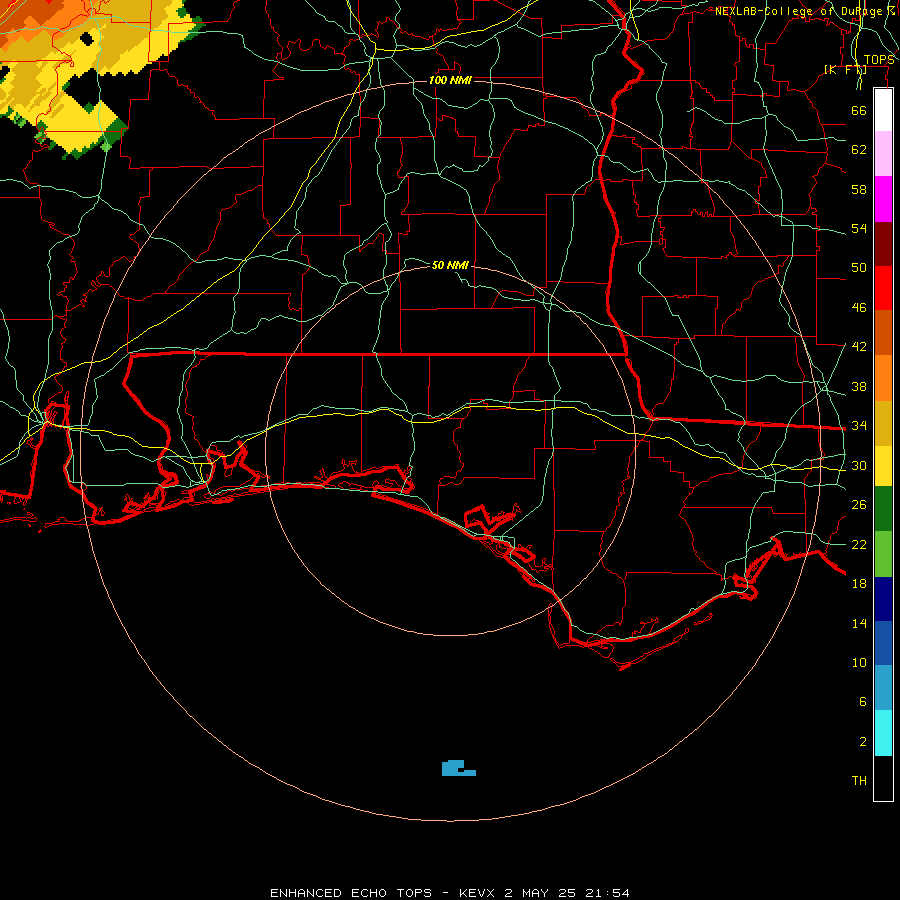Click the 50 NMI range ring label

(450, 265)
